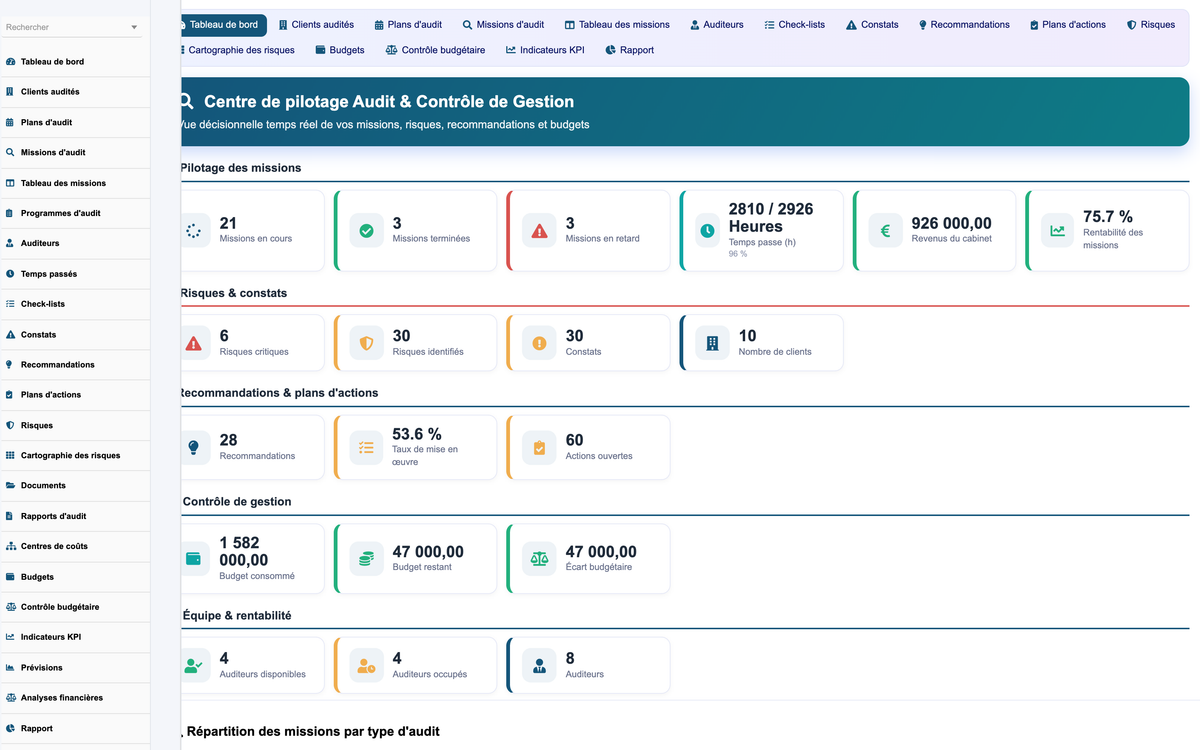Screen dimensions: 1200x750
Task: Click the Actions ouvertes clipboard icon
Action: coord(540,448)
